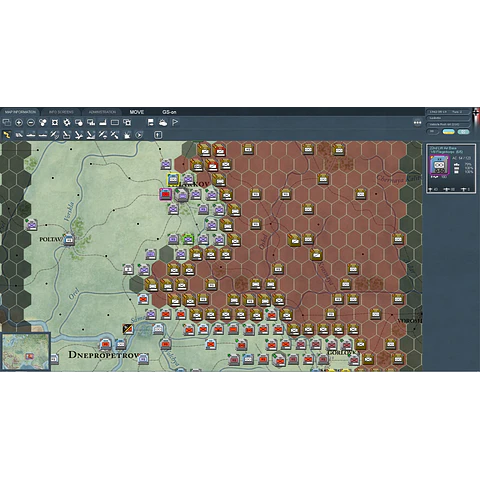This screenshot has width=480, height=480.
Task: Select the magenta-outlined red unit counter
Action: coord(166,194)
